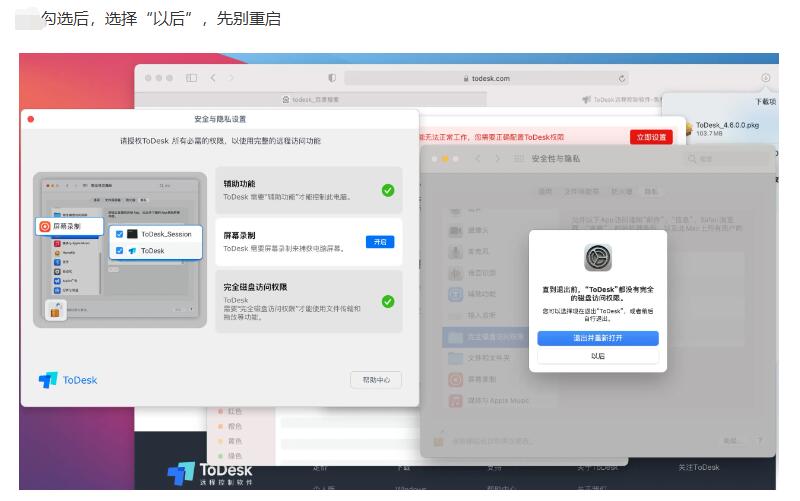Click 退出并重新打开 button
This screenshot has width=800, height=501.
(598, 338)
